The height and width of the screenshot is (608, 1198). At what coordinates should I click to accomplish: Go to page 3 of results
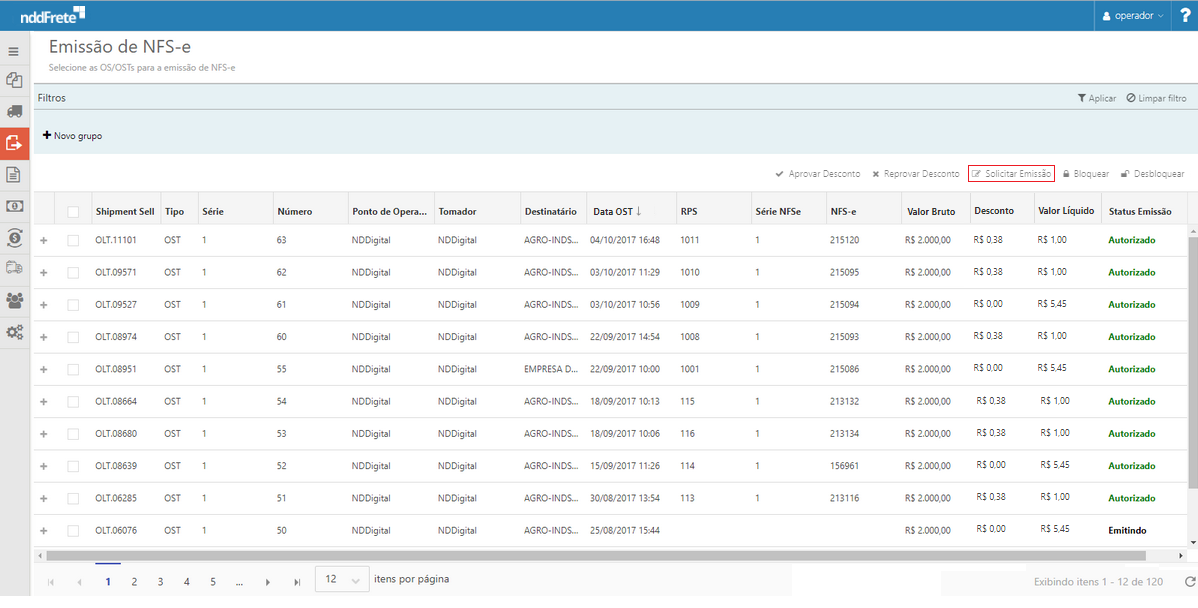pos(160,581)
